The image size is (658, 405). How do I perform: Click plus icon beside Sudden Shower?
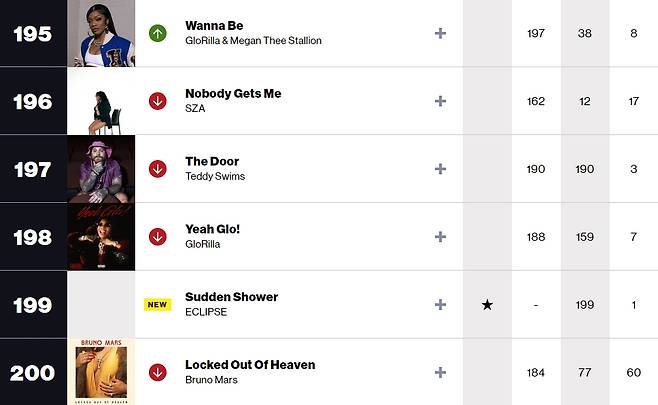coord(440,304)
